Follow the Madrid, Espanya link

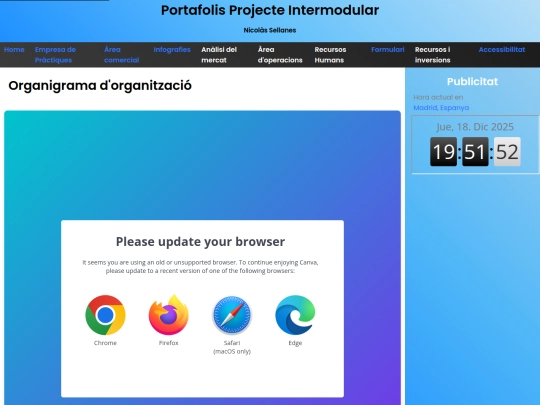pyautogui.click(x=441, y=108)
